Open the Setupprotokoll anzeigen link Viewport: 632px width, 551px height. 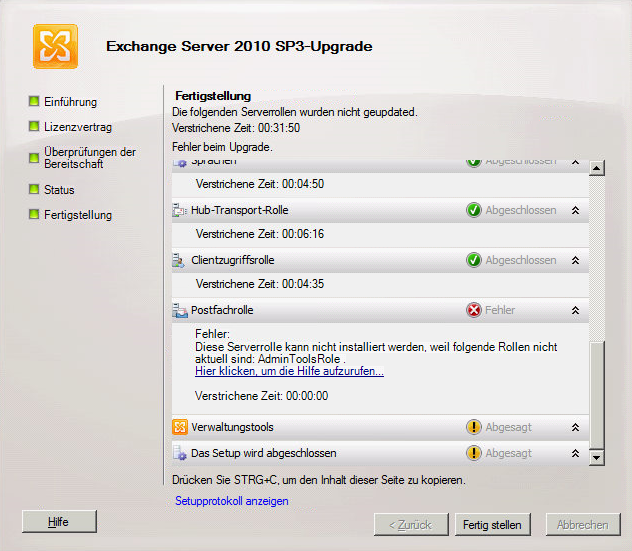coord(232,501)
